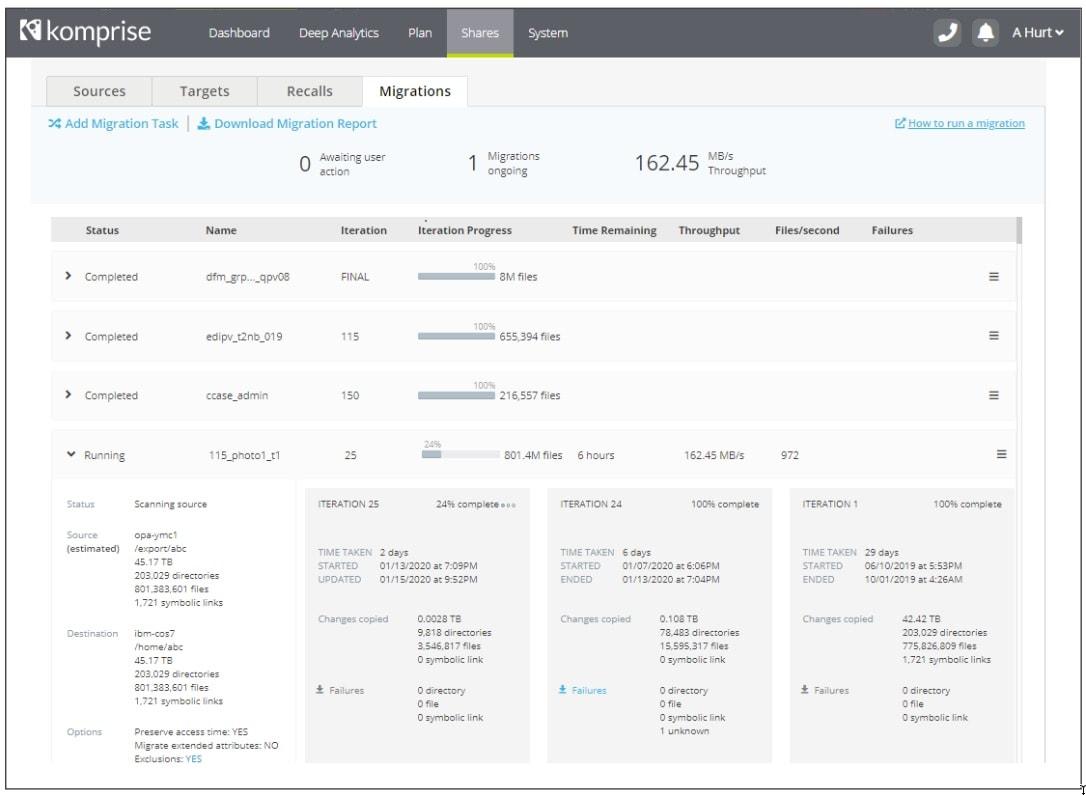Click the Exclusions YES link
Screen dimensions: 1086x795
click(x=193, y=759)
